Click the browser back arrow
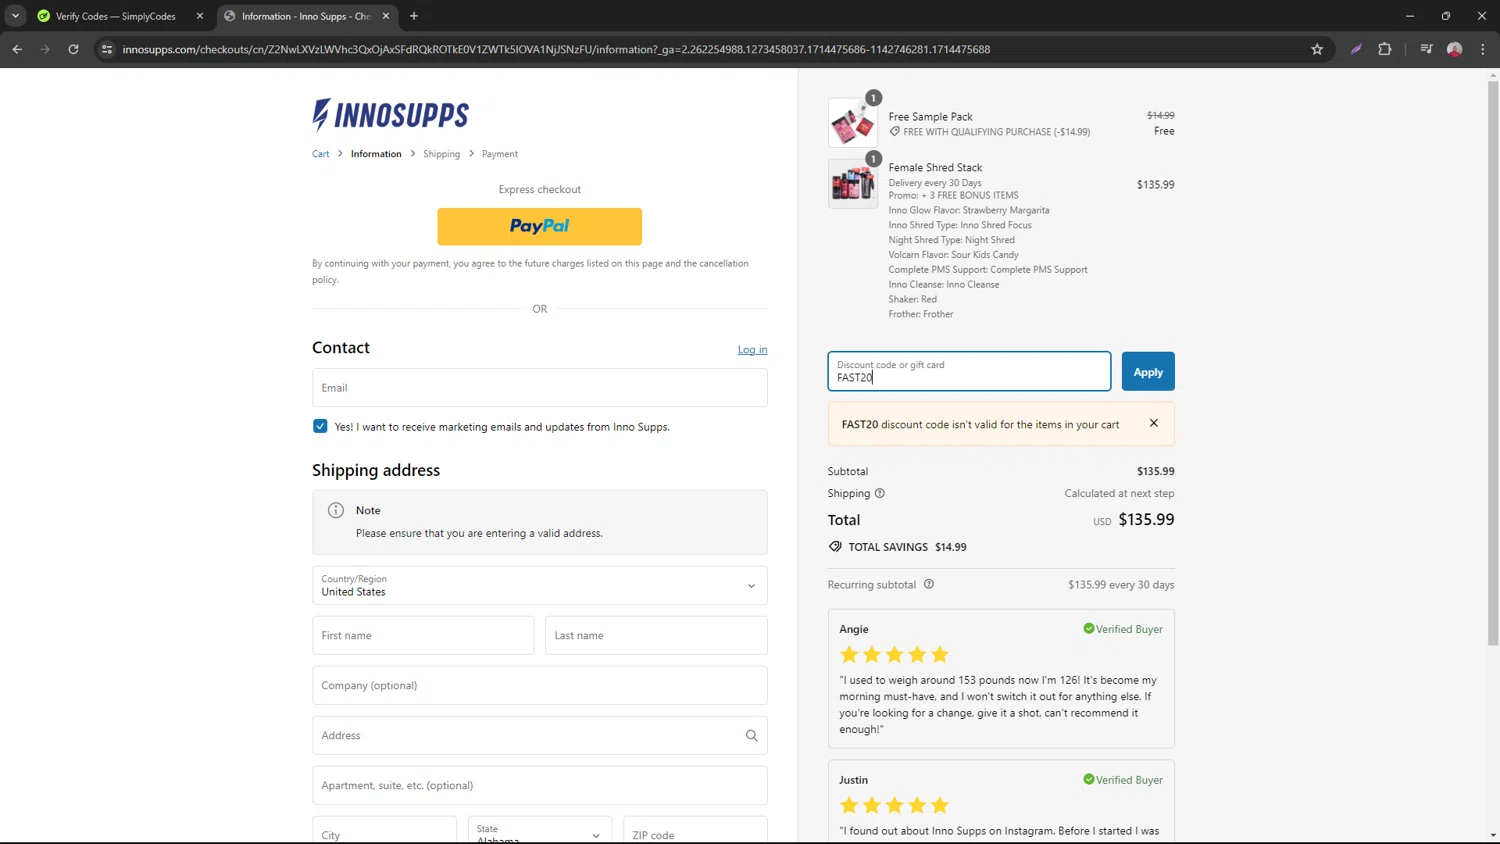 (17, 49)
